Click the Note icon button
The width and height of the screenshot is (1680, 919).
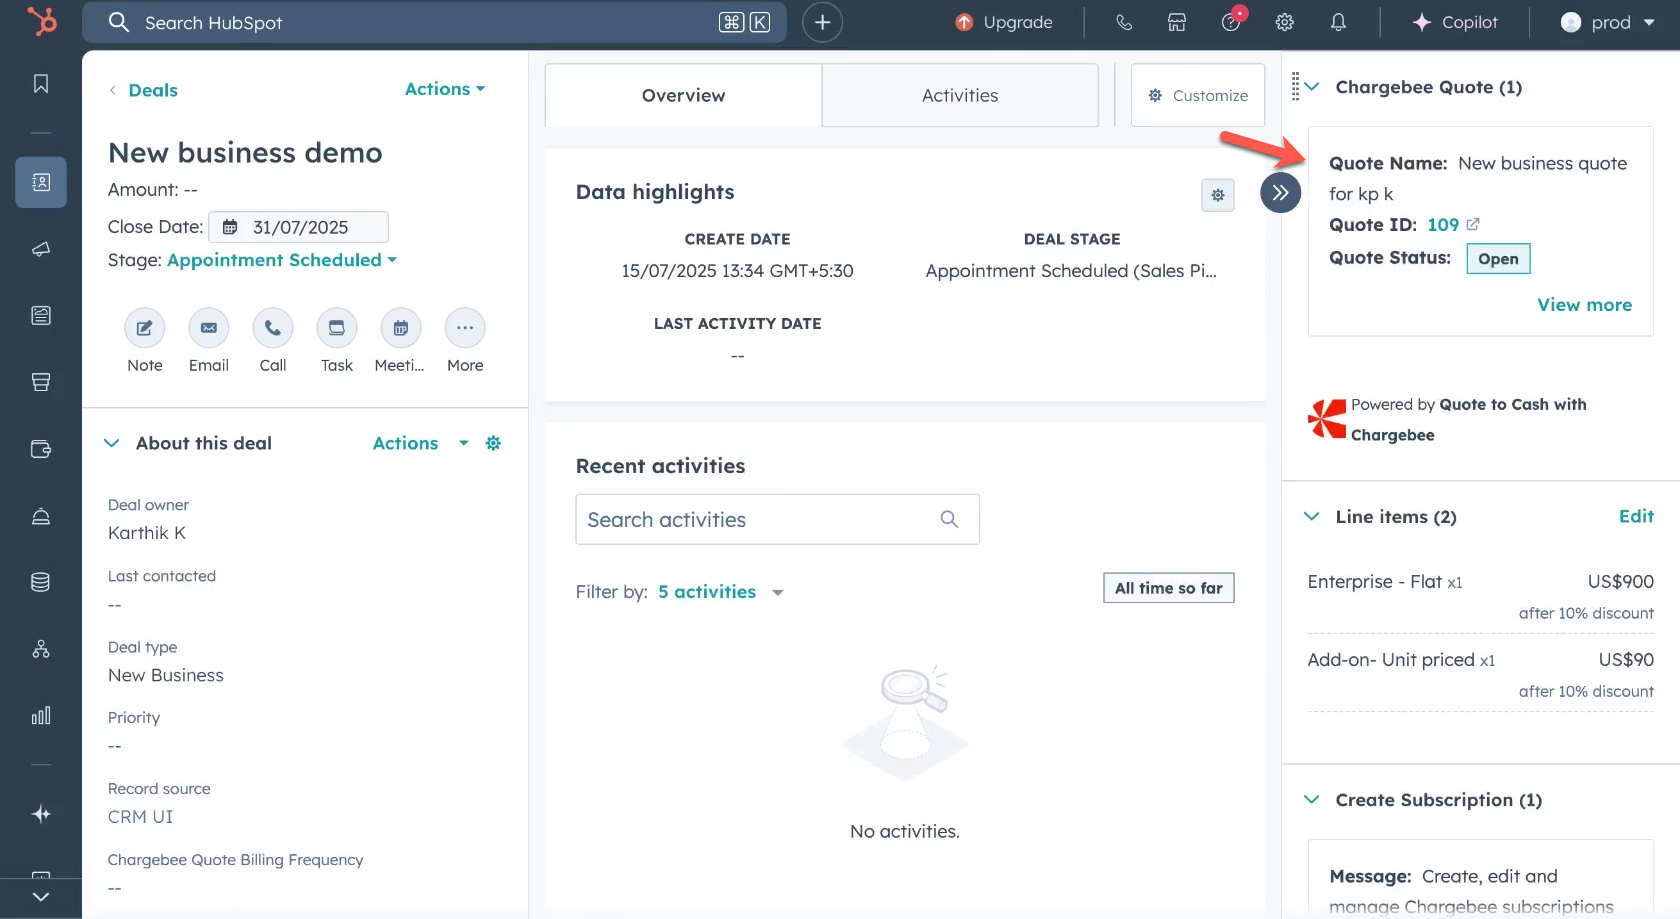(x=144, y=328)
